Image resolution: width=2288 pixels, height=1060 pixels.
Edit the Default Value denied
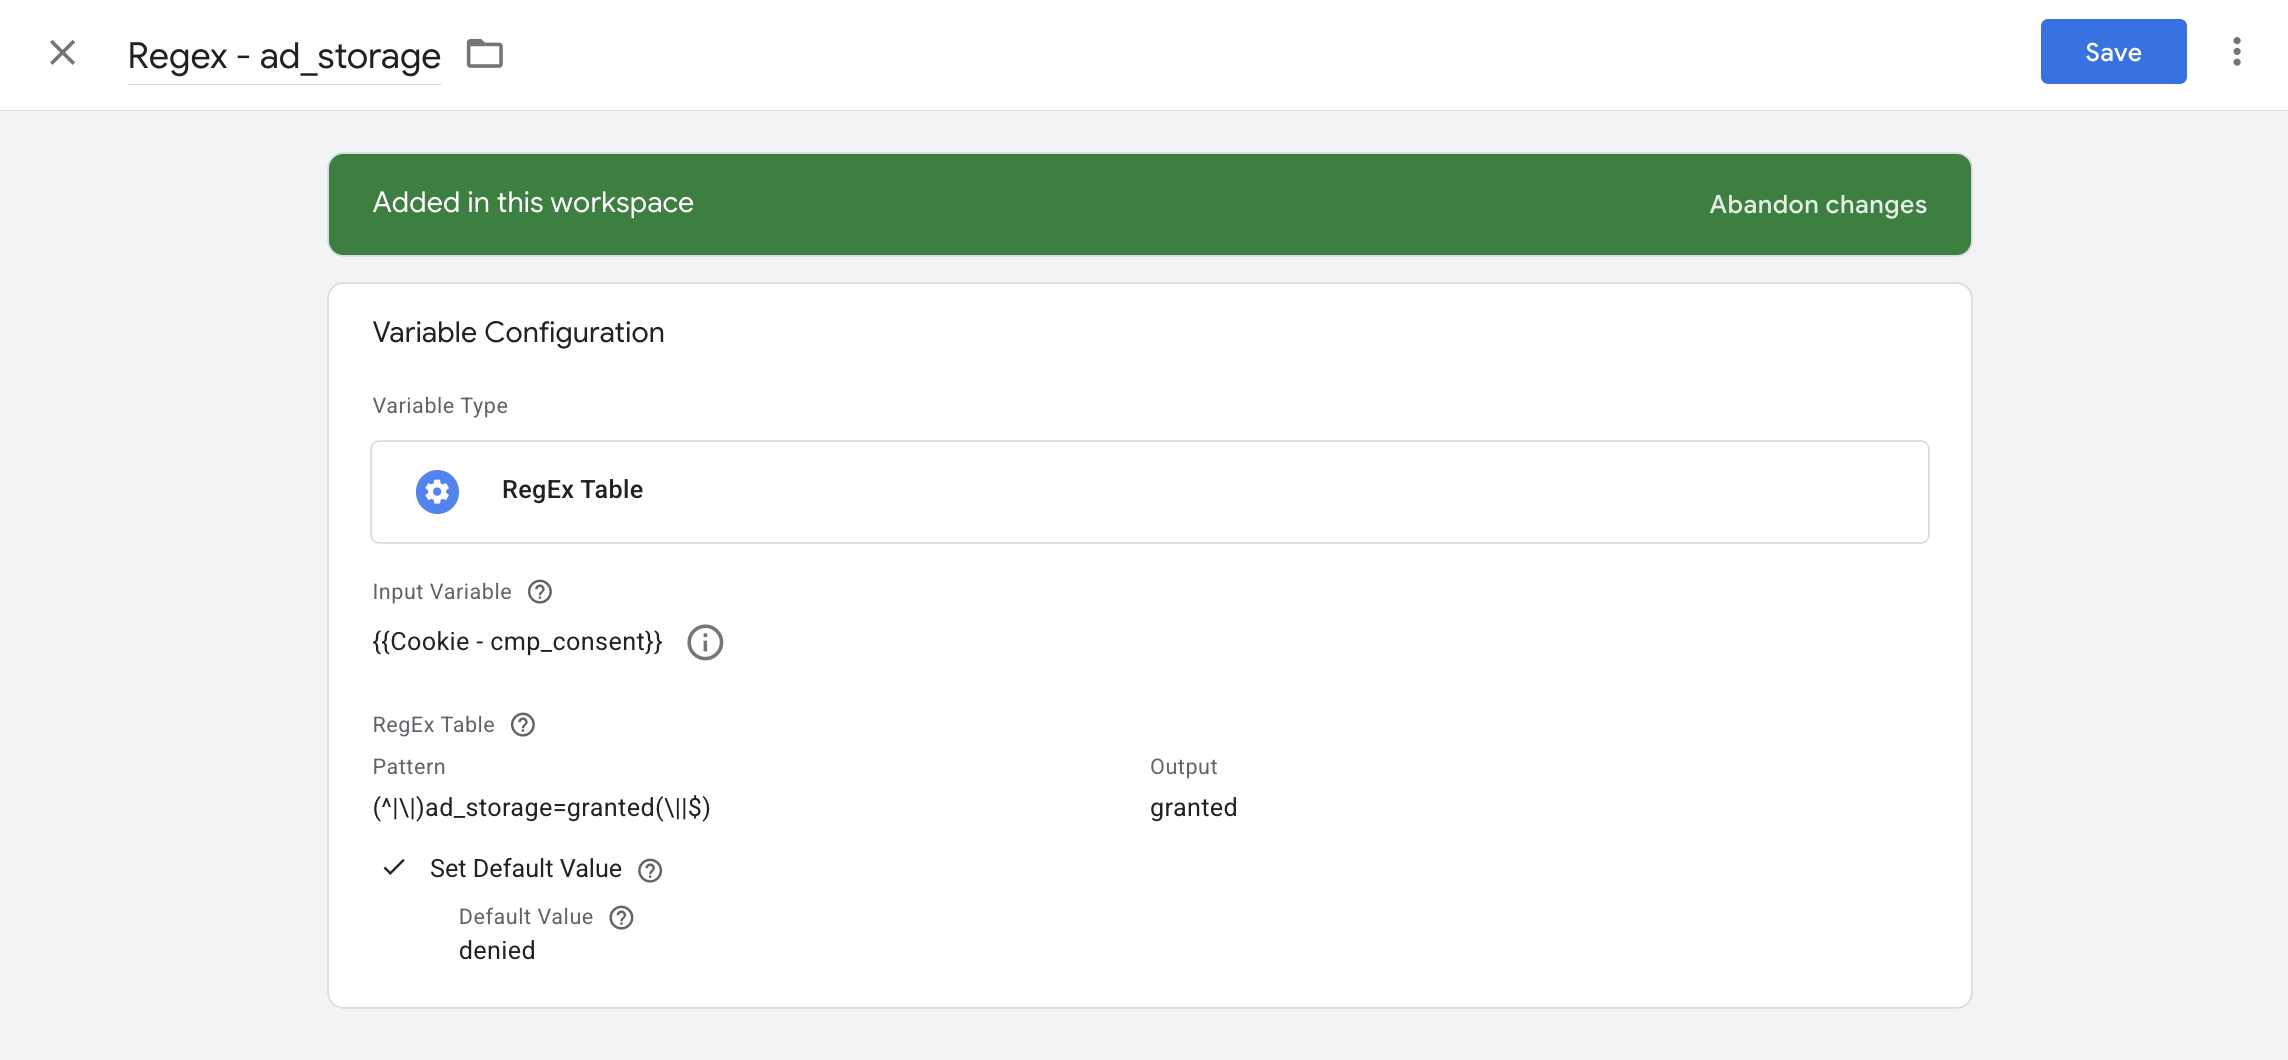(x=497, y=950)
